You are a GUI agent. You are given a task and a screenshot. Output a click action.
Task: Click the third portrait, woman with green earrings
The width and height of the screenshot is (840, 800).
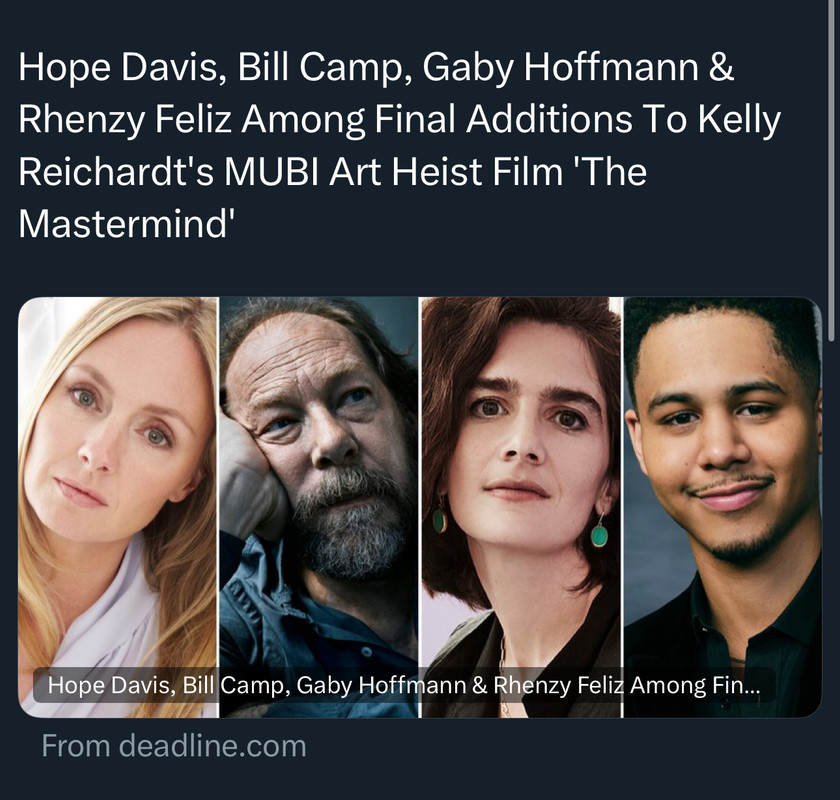click(521, 507)
